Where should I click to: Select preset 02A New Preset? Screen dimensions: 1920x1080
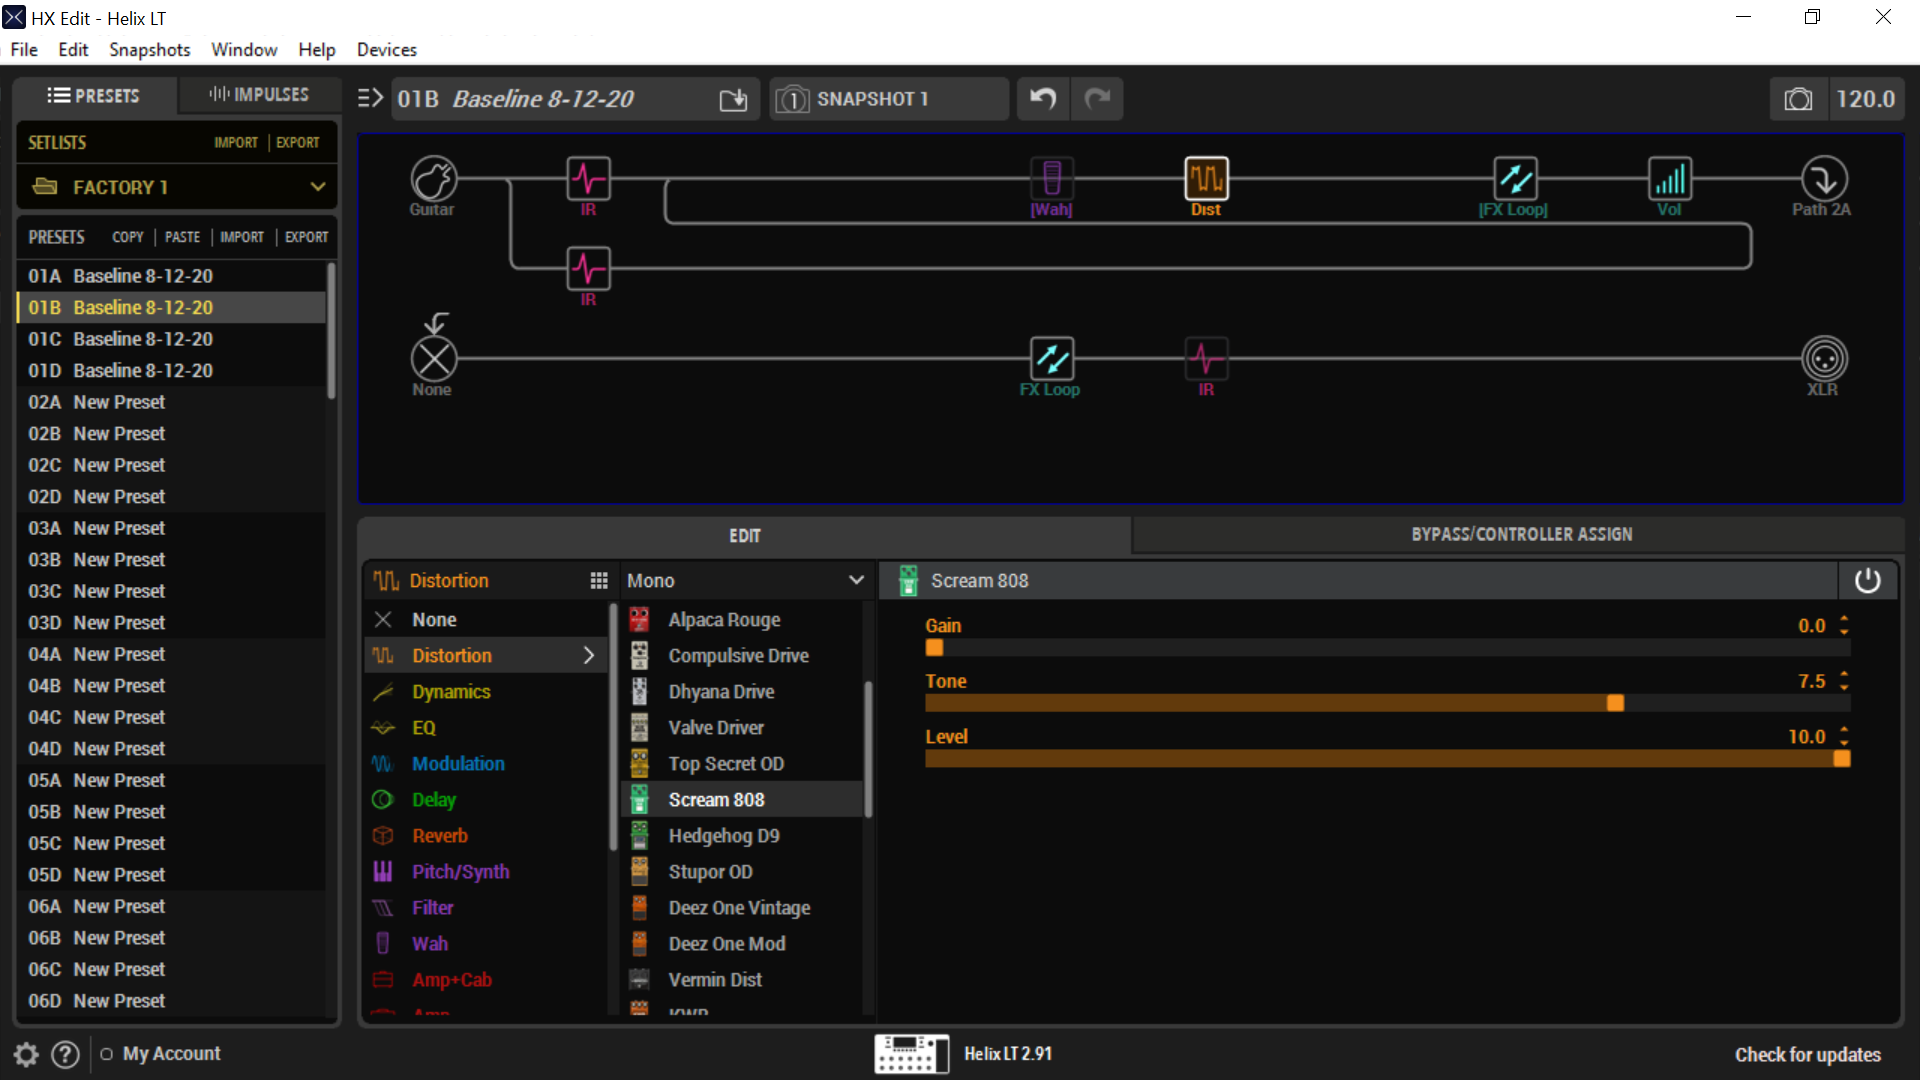point(171,402)
